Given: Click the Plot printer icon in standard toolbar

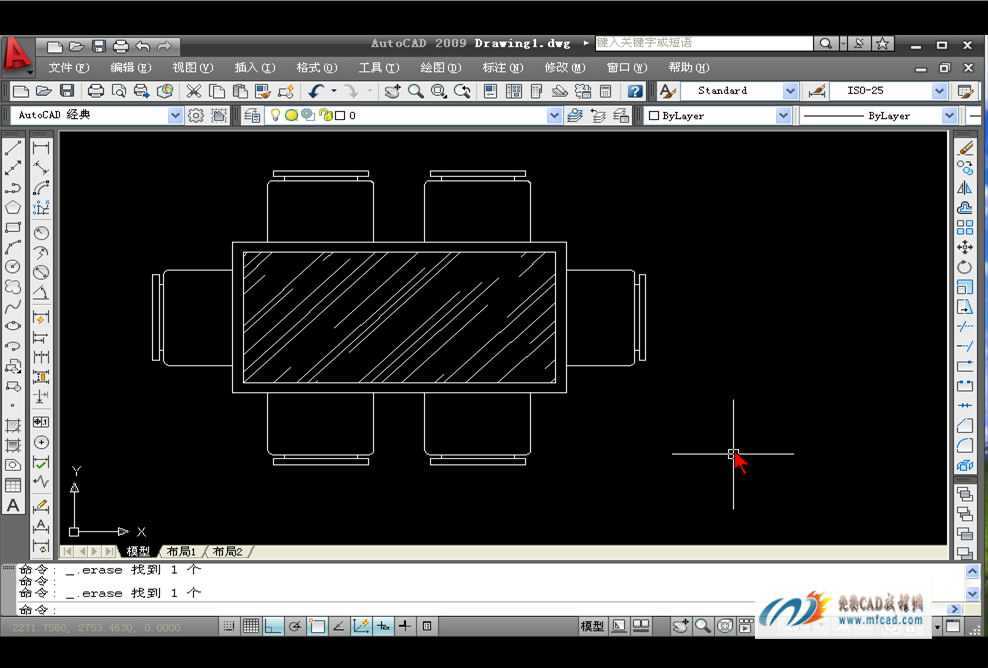Looking at the screenshot, I should point(96,91).
